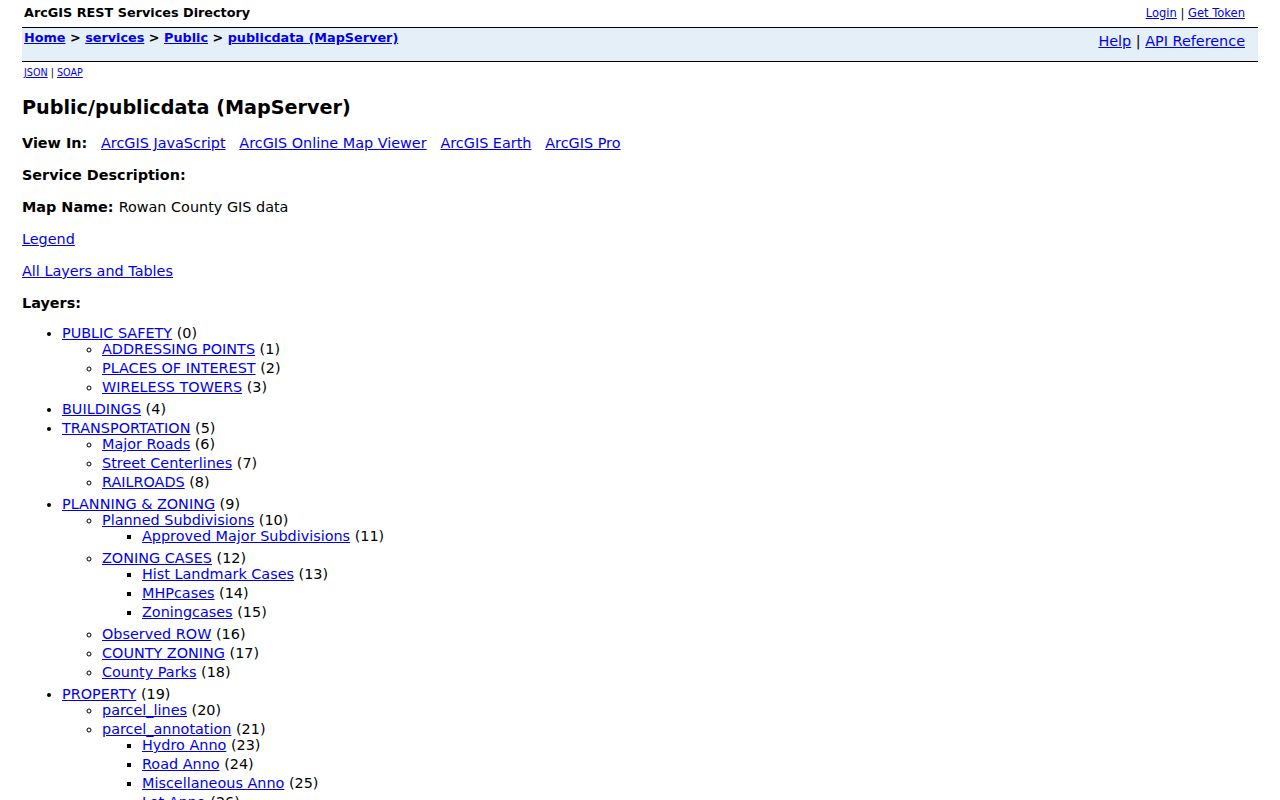Image resolution: width=1280 pixels, height=800 pixels.
Task: Go to Home in breadcrumb
Action: pos(45,38)
